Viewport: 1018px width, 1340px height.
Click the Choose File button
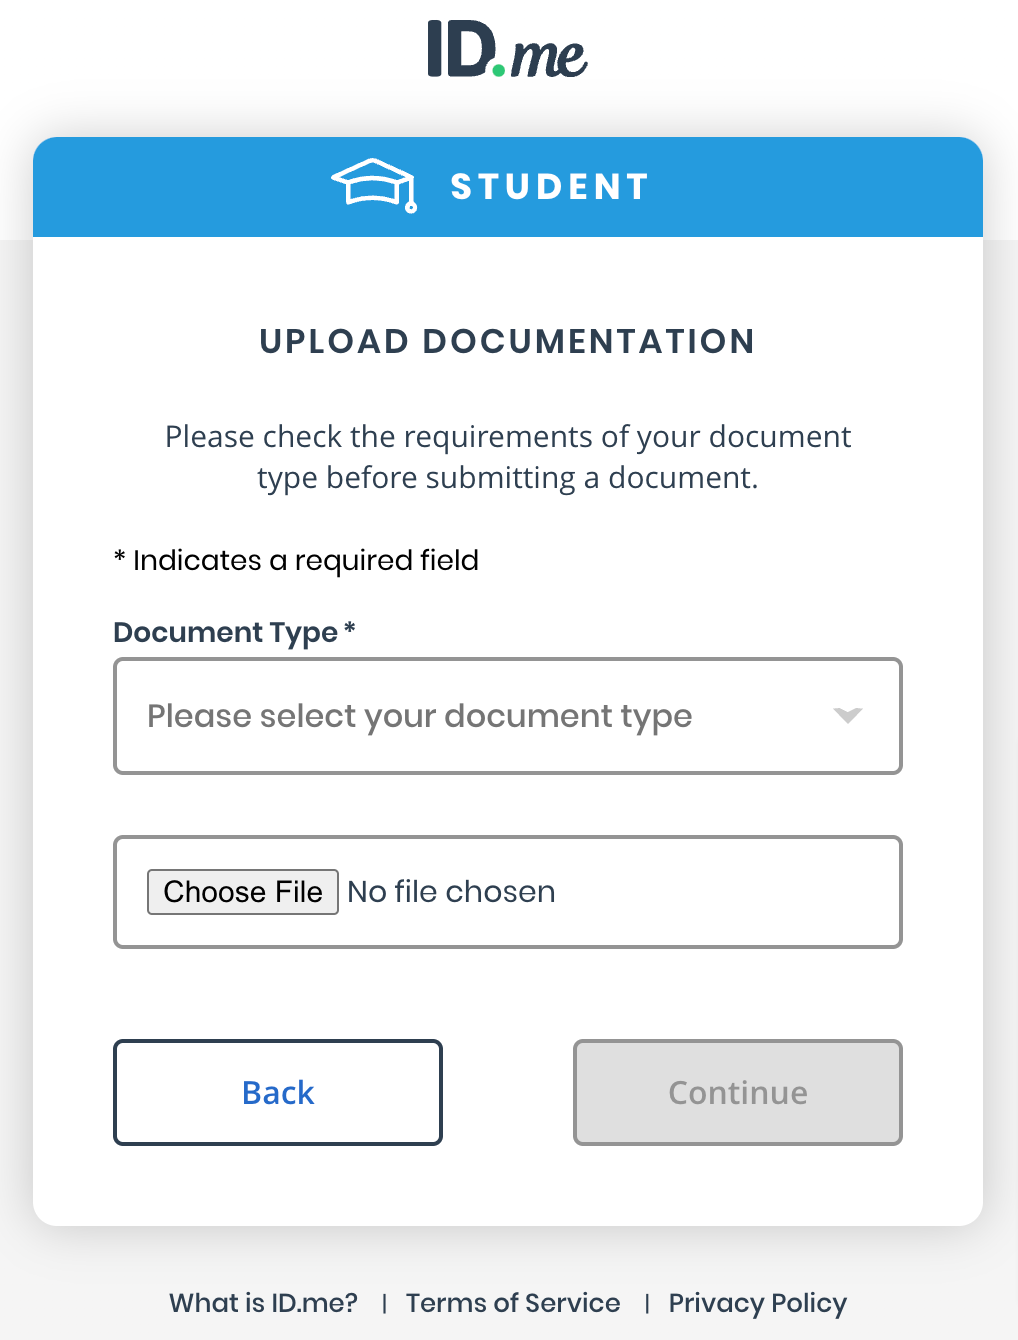pyautogui.click(x=242, y=891)
